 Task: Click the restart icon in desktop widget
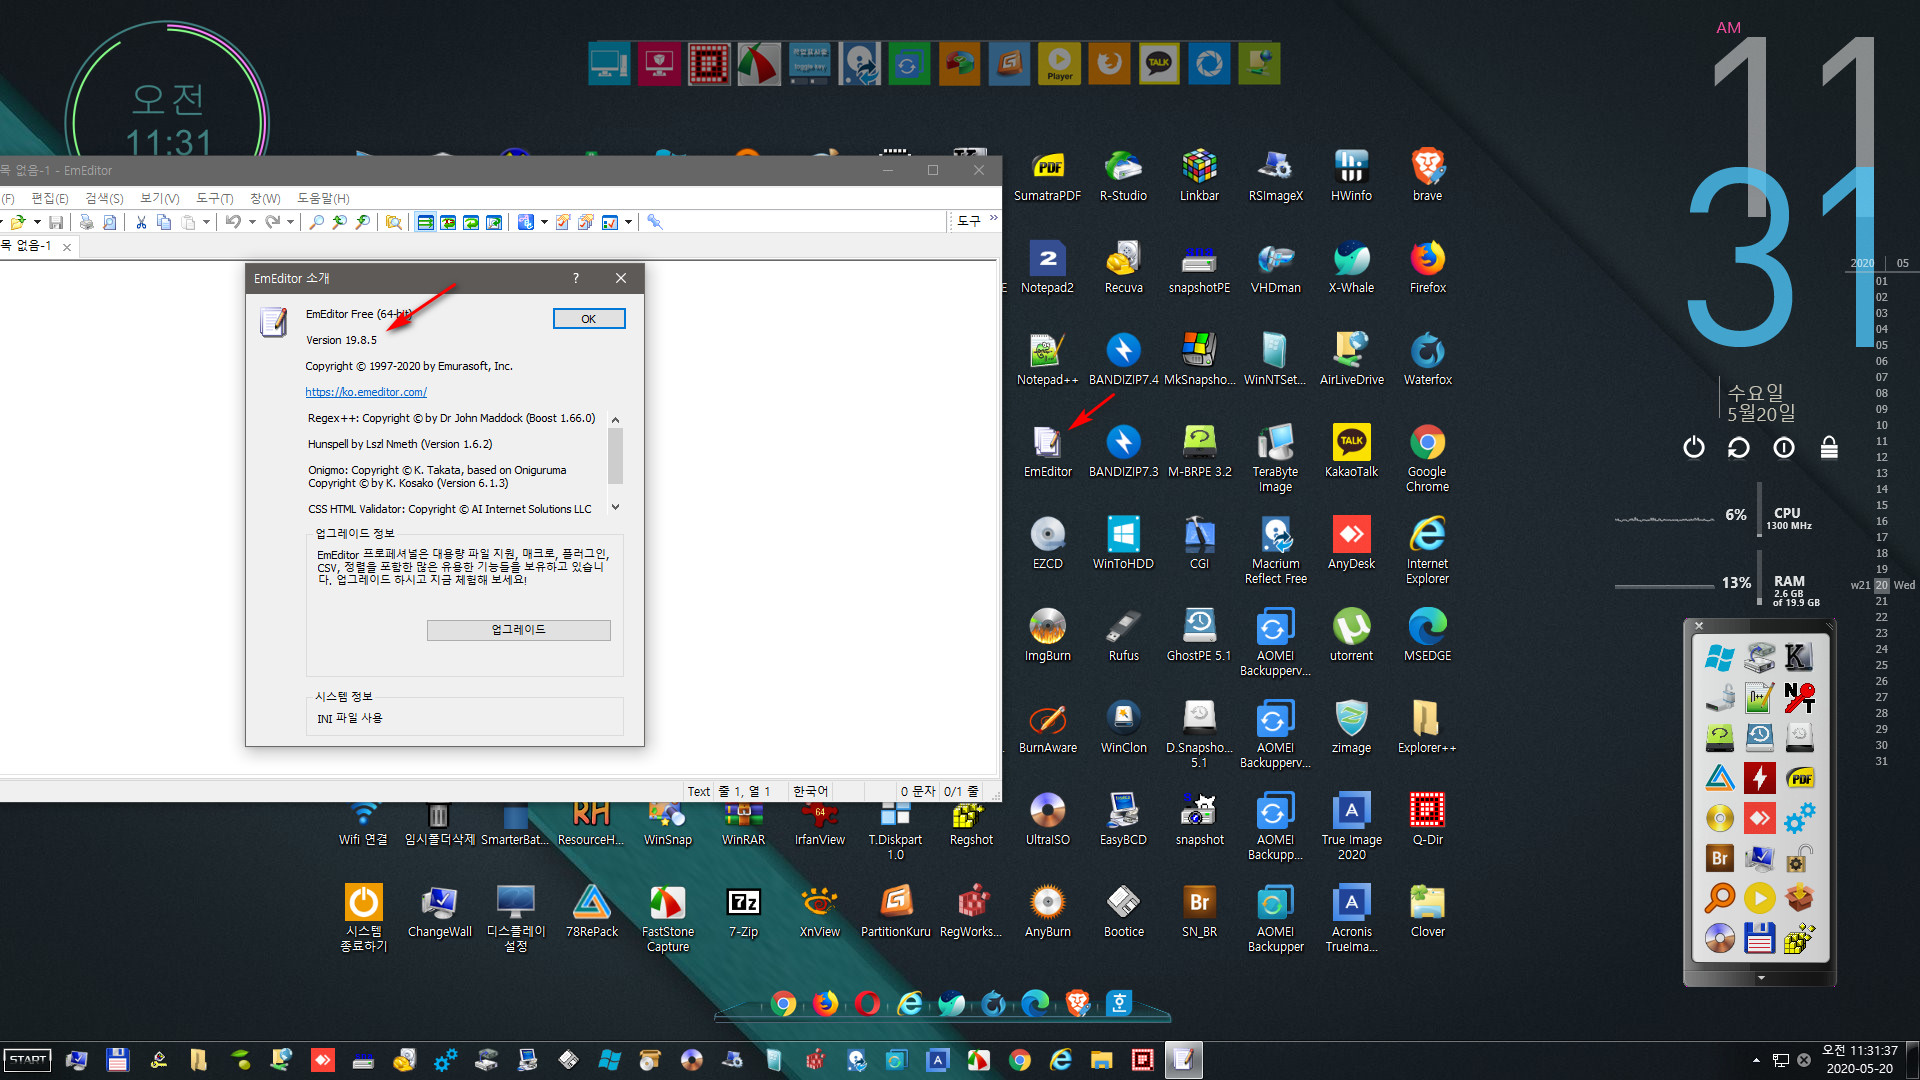[x=1738, y=447]
